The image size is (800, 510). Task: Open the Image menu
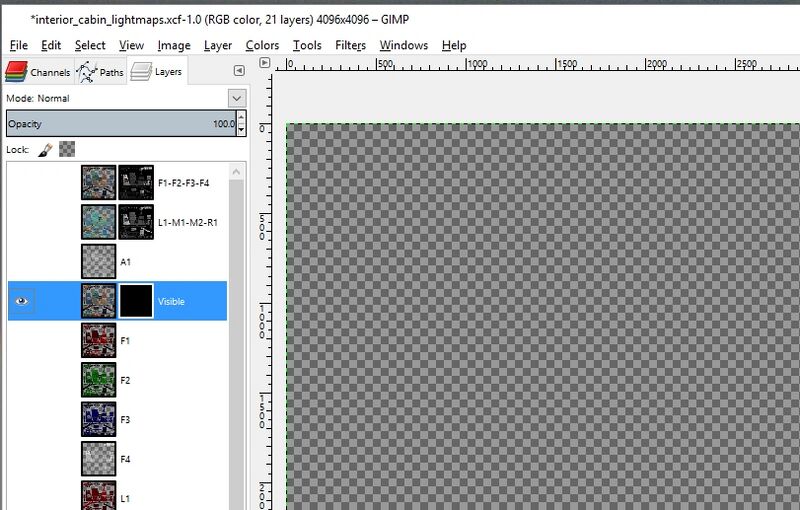[x=173, y=45]
